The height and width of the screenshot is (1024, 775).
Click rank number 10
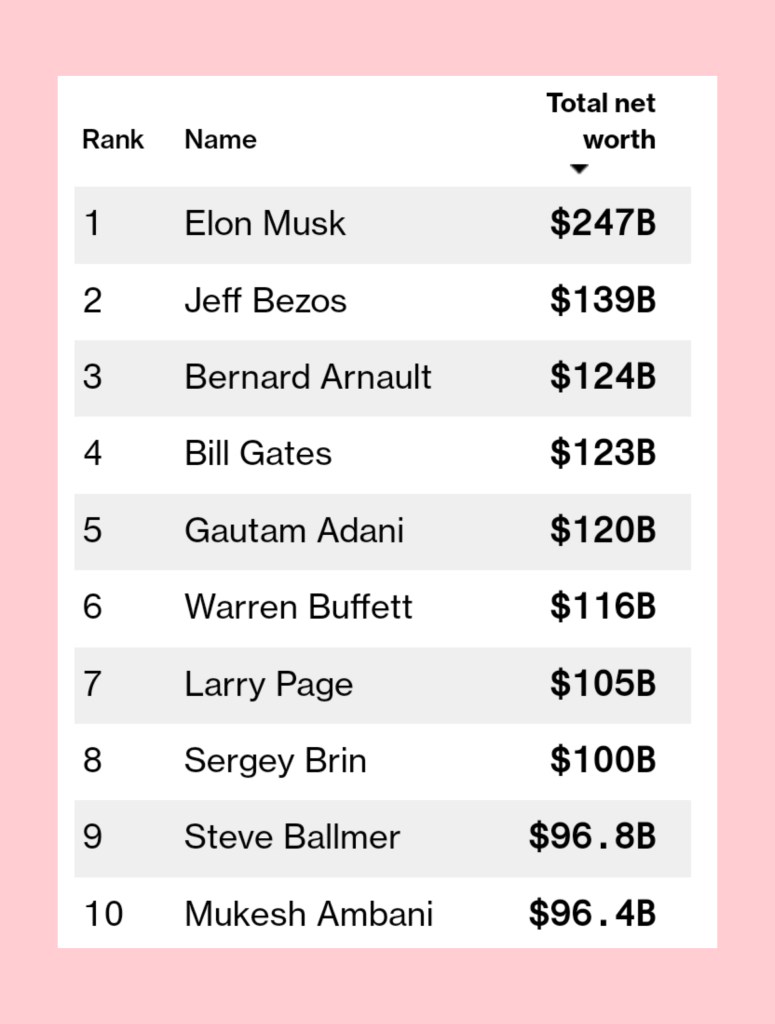(x=103, y=914)
